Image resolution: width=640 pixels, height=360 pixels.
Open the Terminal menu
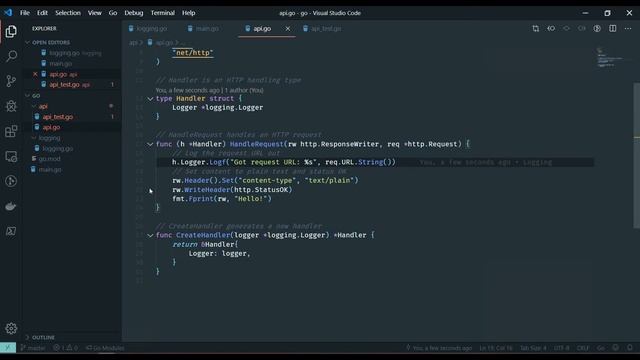(x=162, y=13)
